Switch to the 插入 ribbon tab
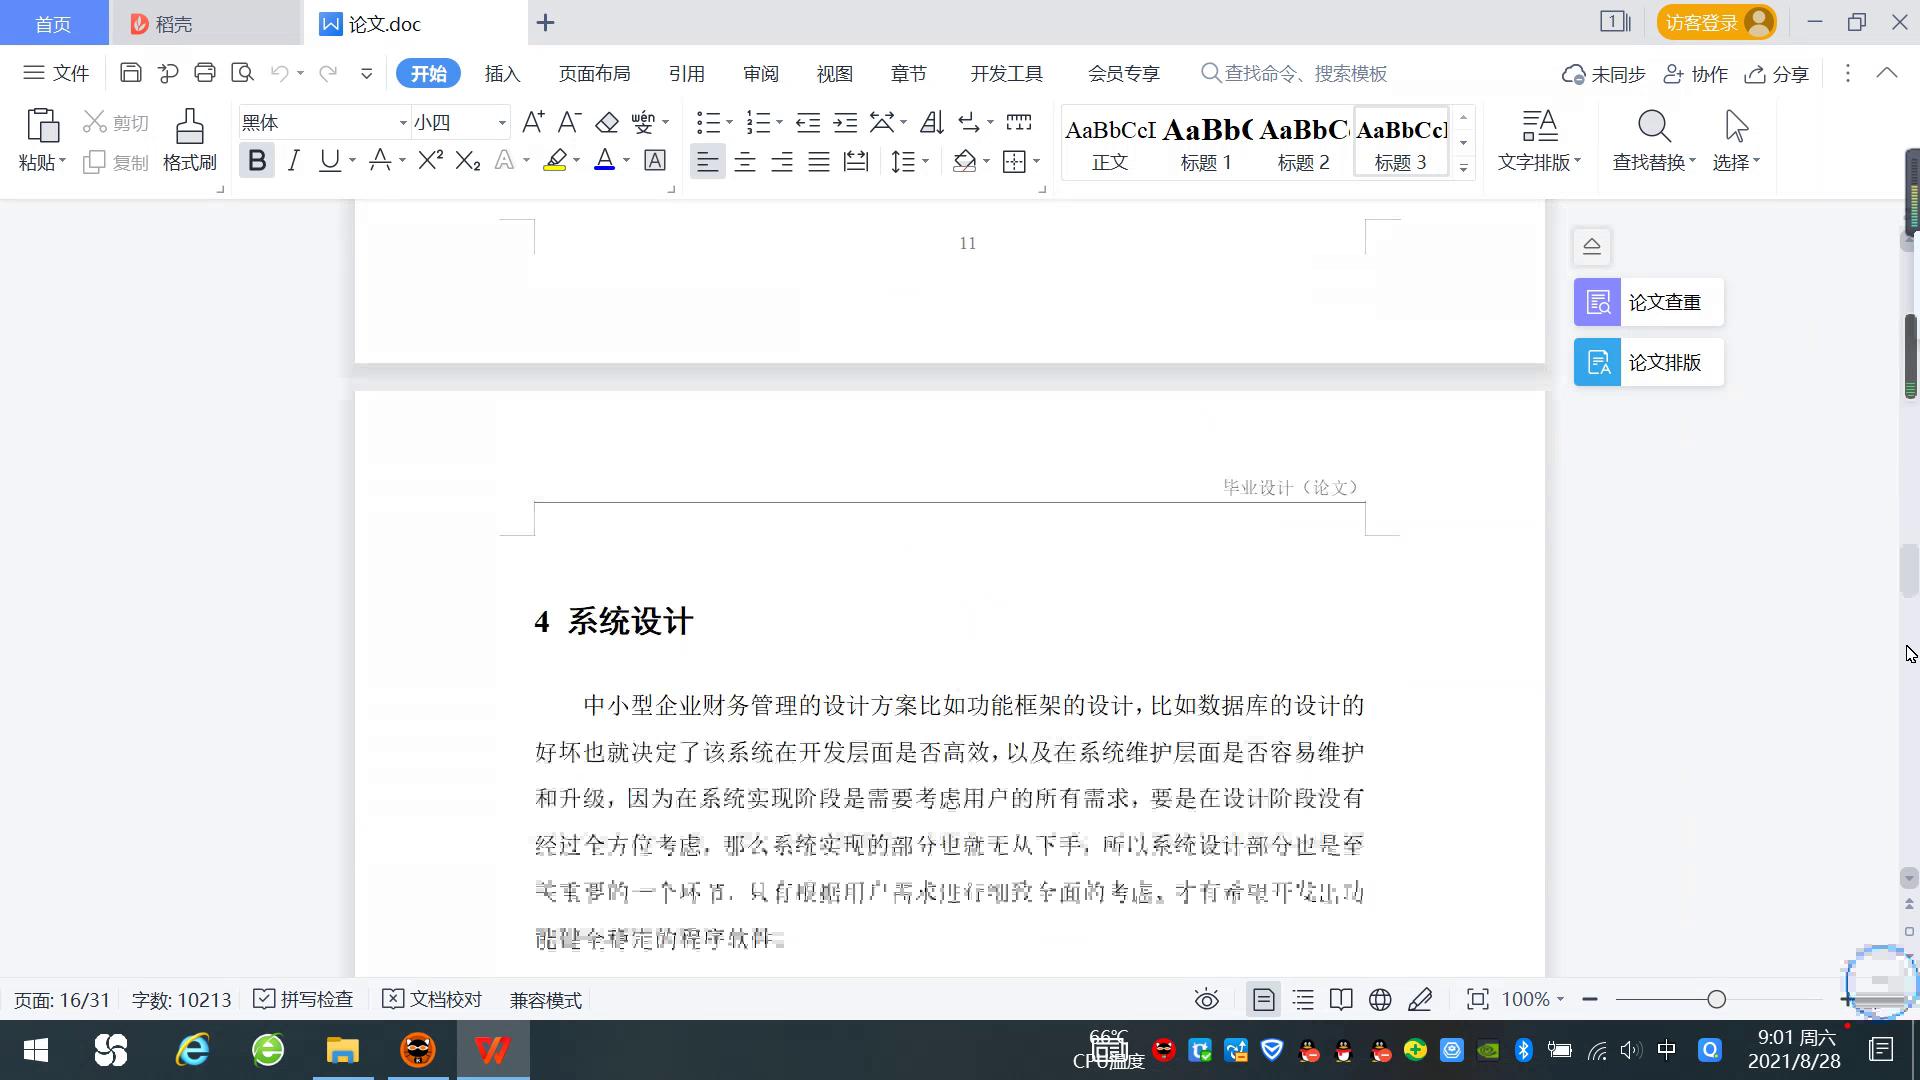 coord(501,73)
